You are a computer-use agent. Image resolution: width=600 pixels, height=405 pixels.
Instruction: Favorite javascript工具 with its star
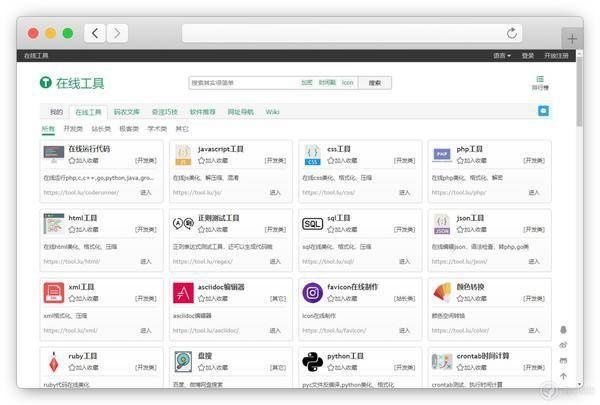point(201,161)
